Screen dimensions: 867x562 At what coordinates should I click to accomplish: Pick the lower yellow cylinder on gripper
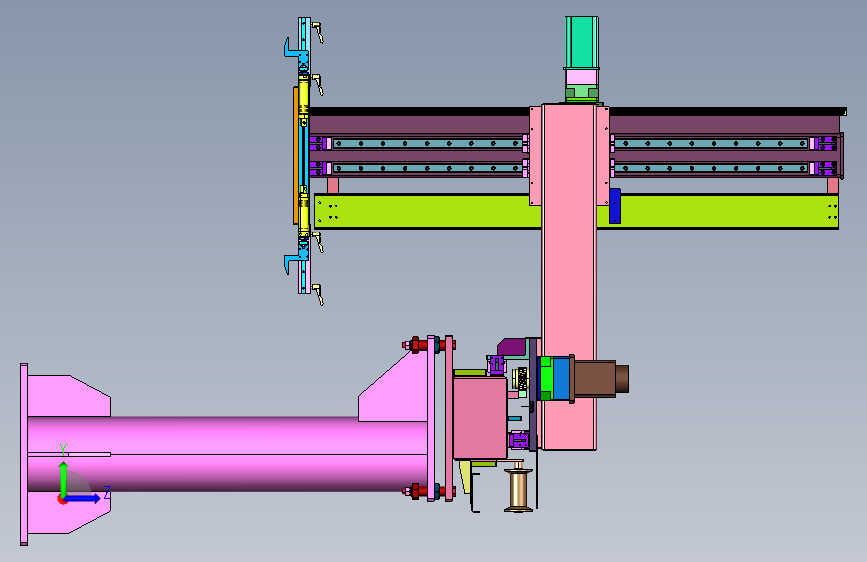pyautogui.click(x=304, y=213)
